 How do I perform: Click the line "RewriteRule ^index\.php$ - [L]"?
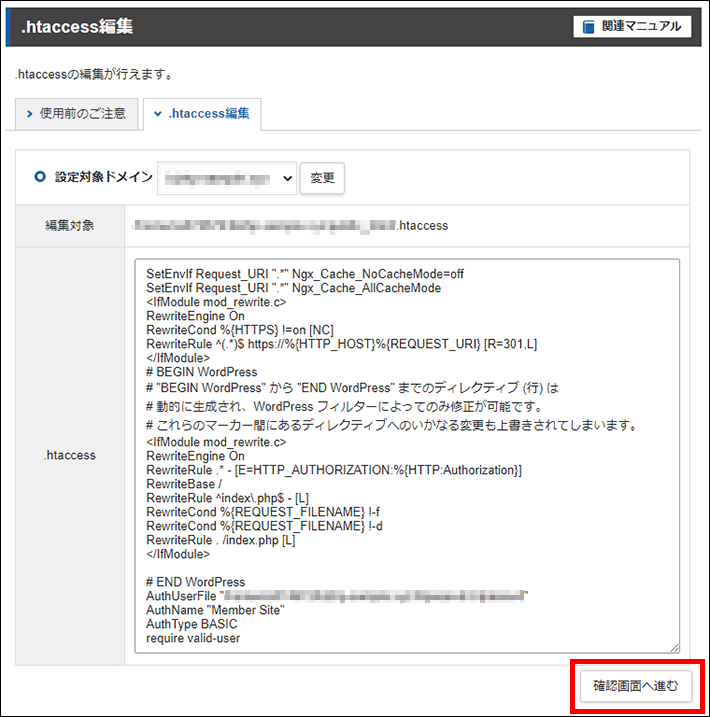pyautogui.click(x=227, y=498)
